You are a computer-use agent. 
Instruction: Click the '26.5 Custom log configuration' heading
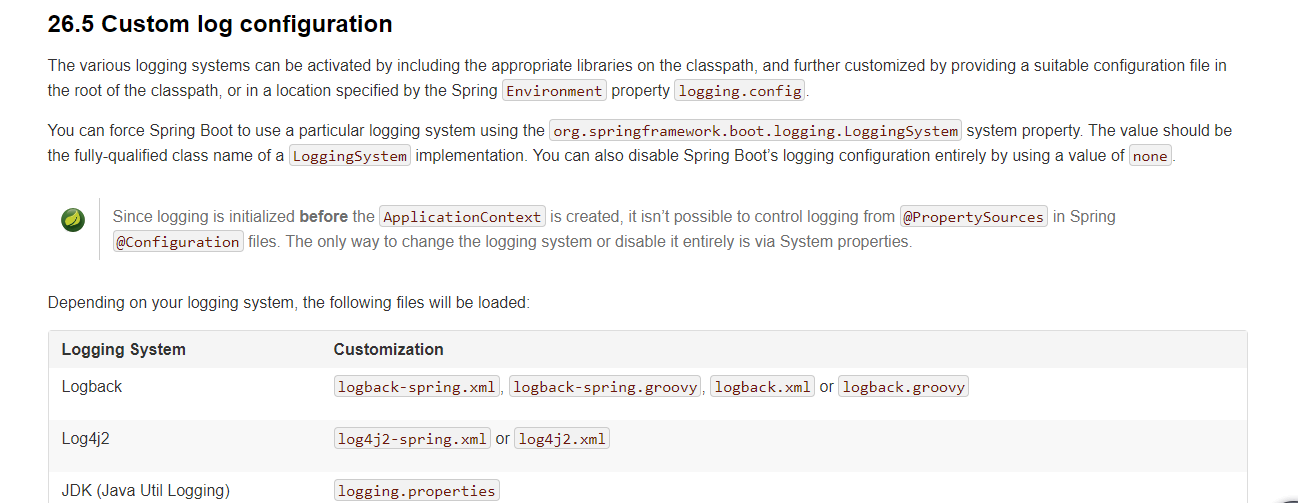(x=220, y=24)
